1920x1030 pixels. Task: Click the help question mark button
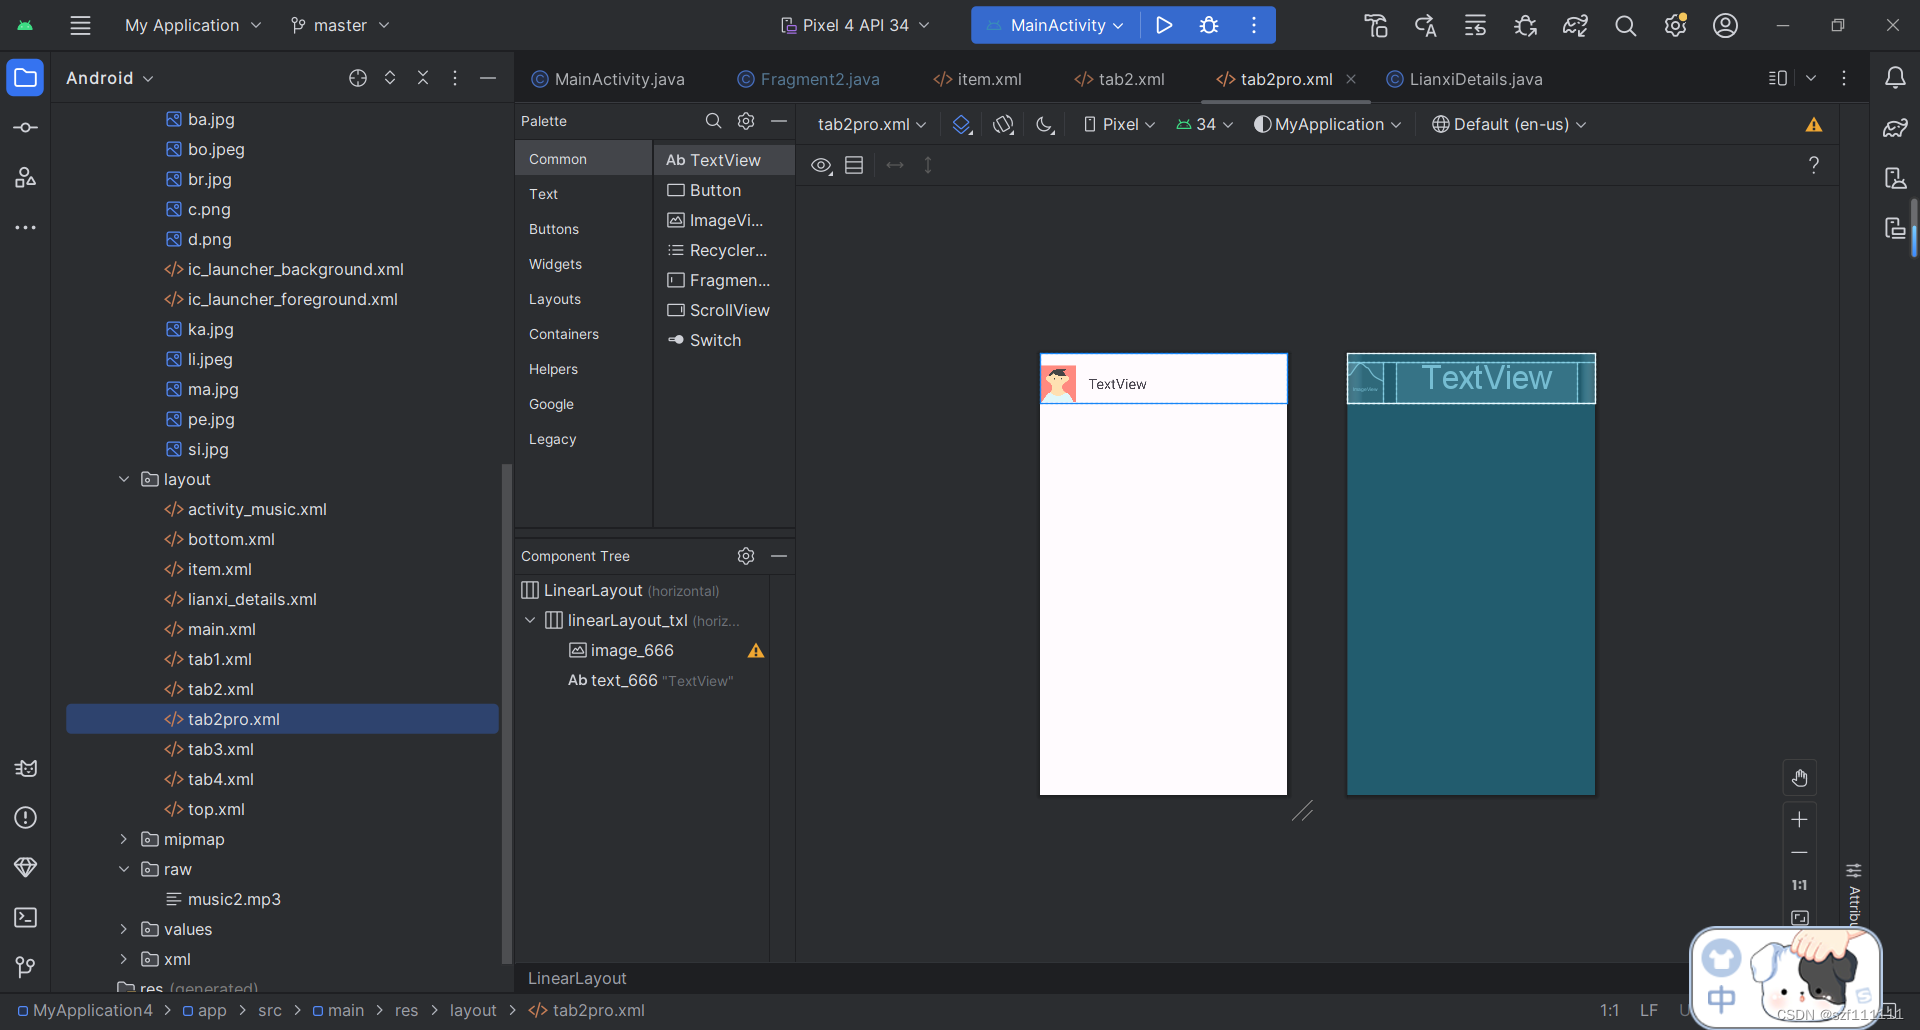(1813, 165)
